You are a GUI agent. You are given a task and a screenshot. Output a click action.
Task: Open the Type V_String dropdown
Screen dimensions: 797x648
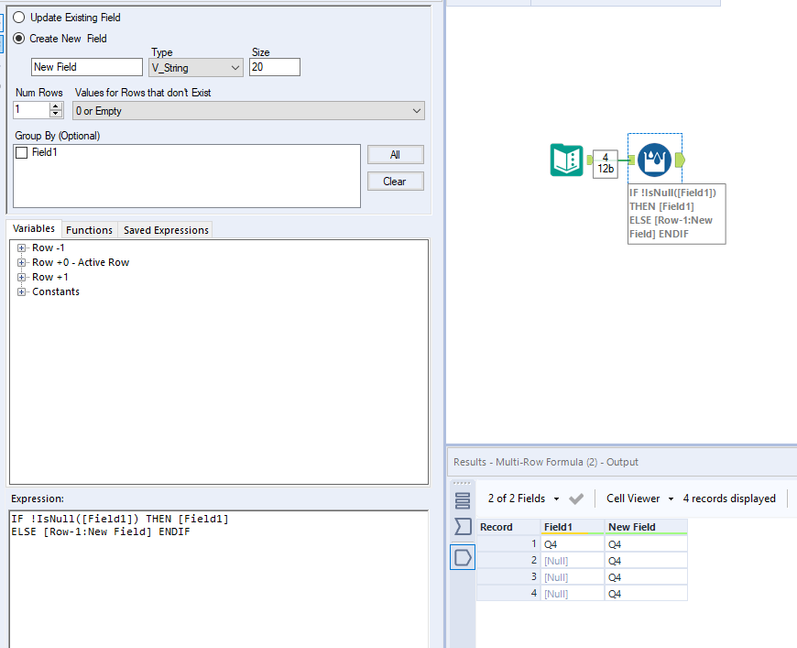pos(196,68)
